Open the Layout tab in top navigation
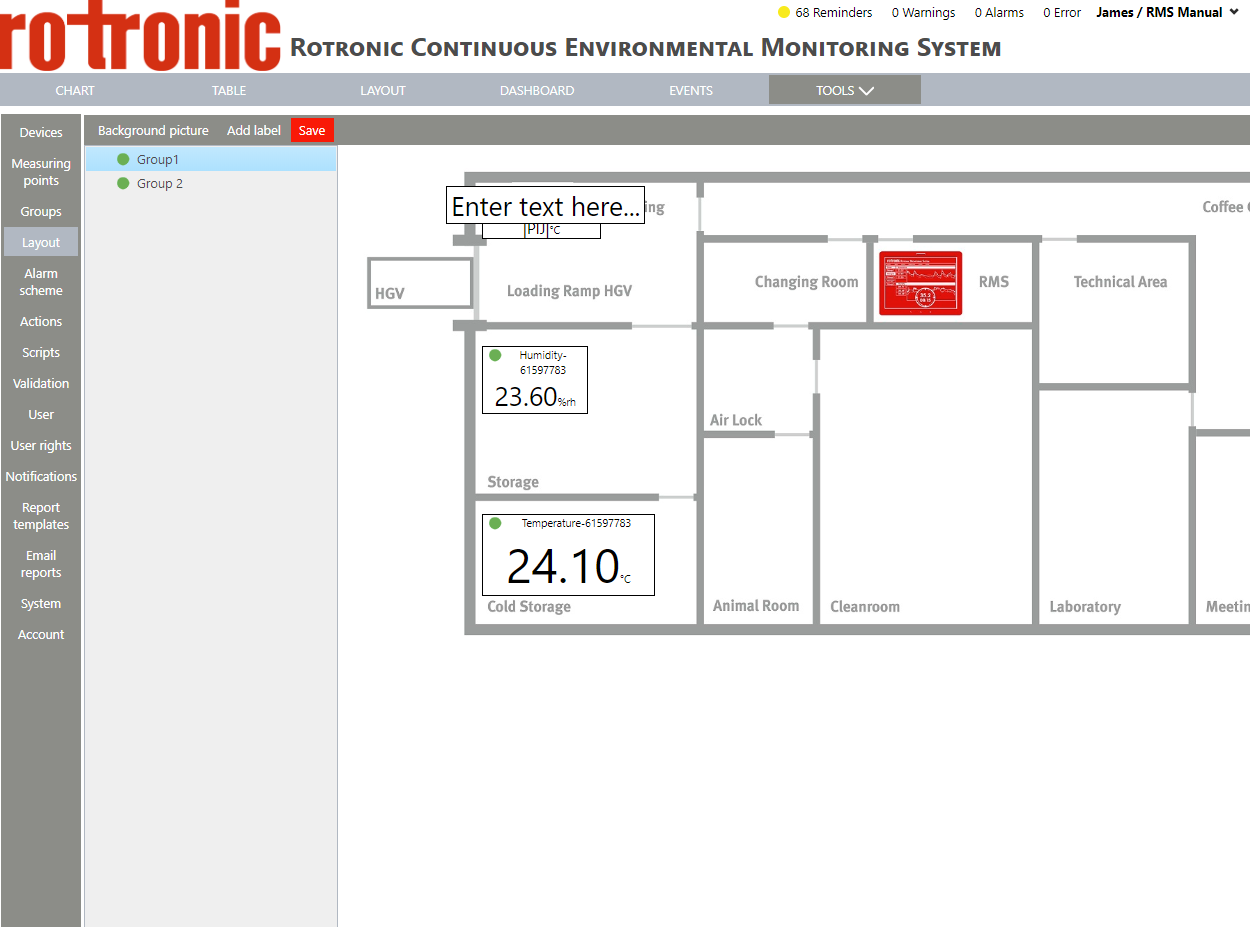The image size is (1250, 927). pos(383,90)
